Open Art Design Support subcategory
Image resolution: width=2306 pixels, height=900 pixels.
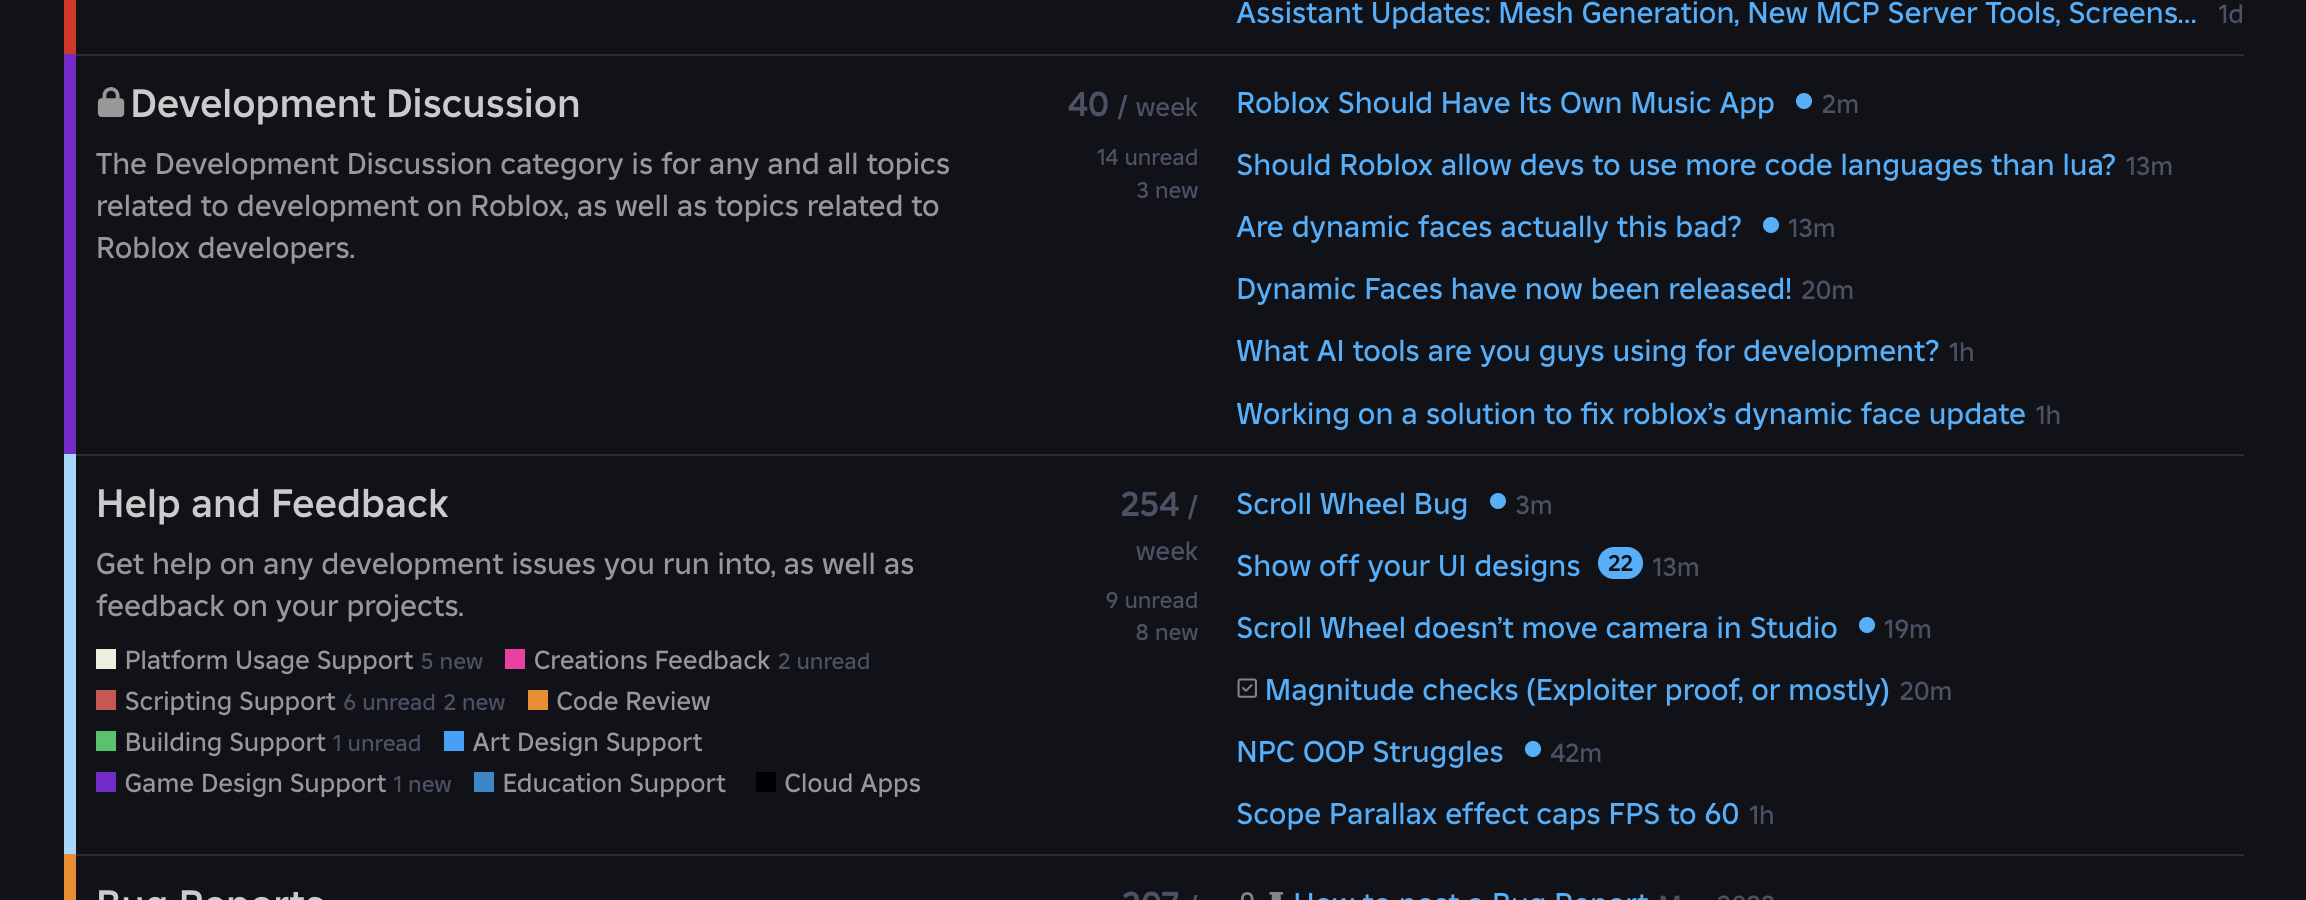click(587, 742)
